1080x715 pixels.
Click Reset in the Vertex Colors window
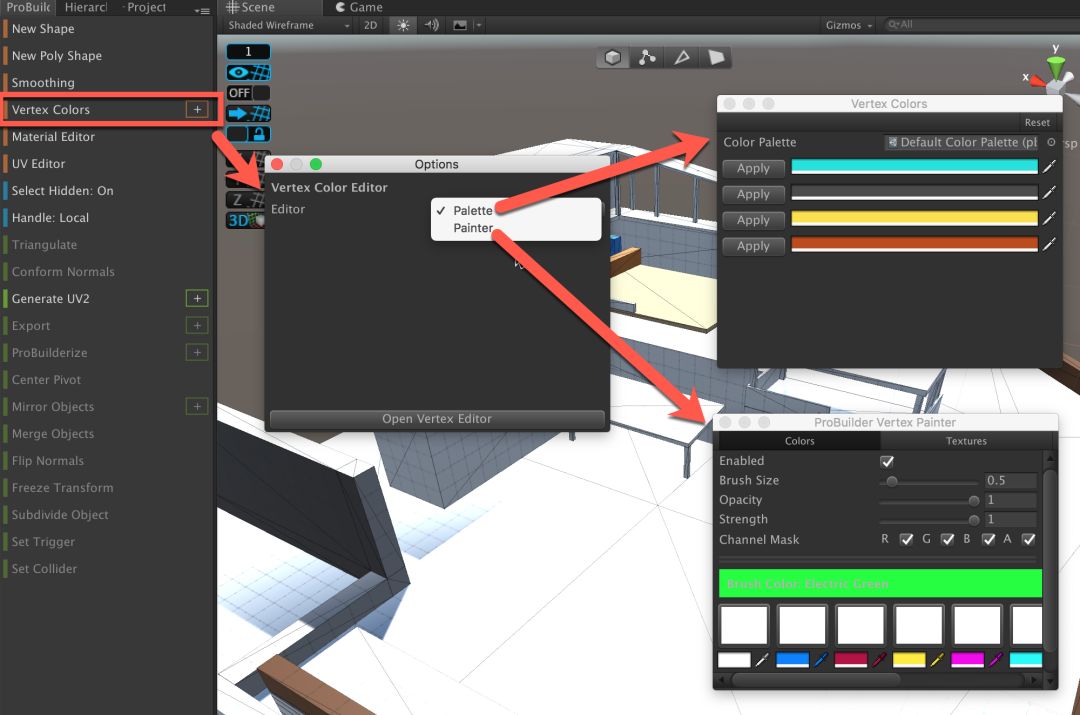coord(1037,122)
